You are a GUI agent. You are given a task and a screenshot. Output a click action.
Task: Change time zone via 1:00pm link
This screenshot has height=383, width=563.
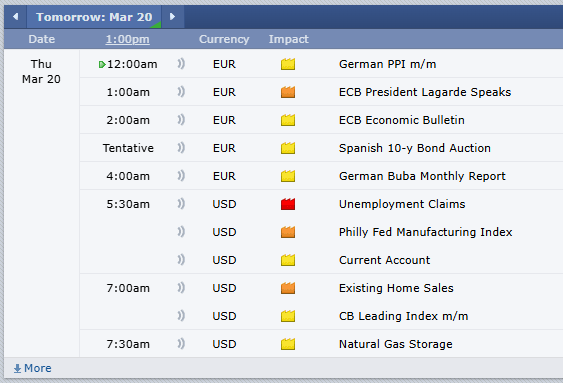pyautogui.click(x=127, y=39)
